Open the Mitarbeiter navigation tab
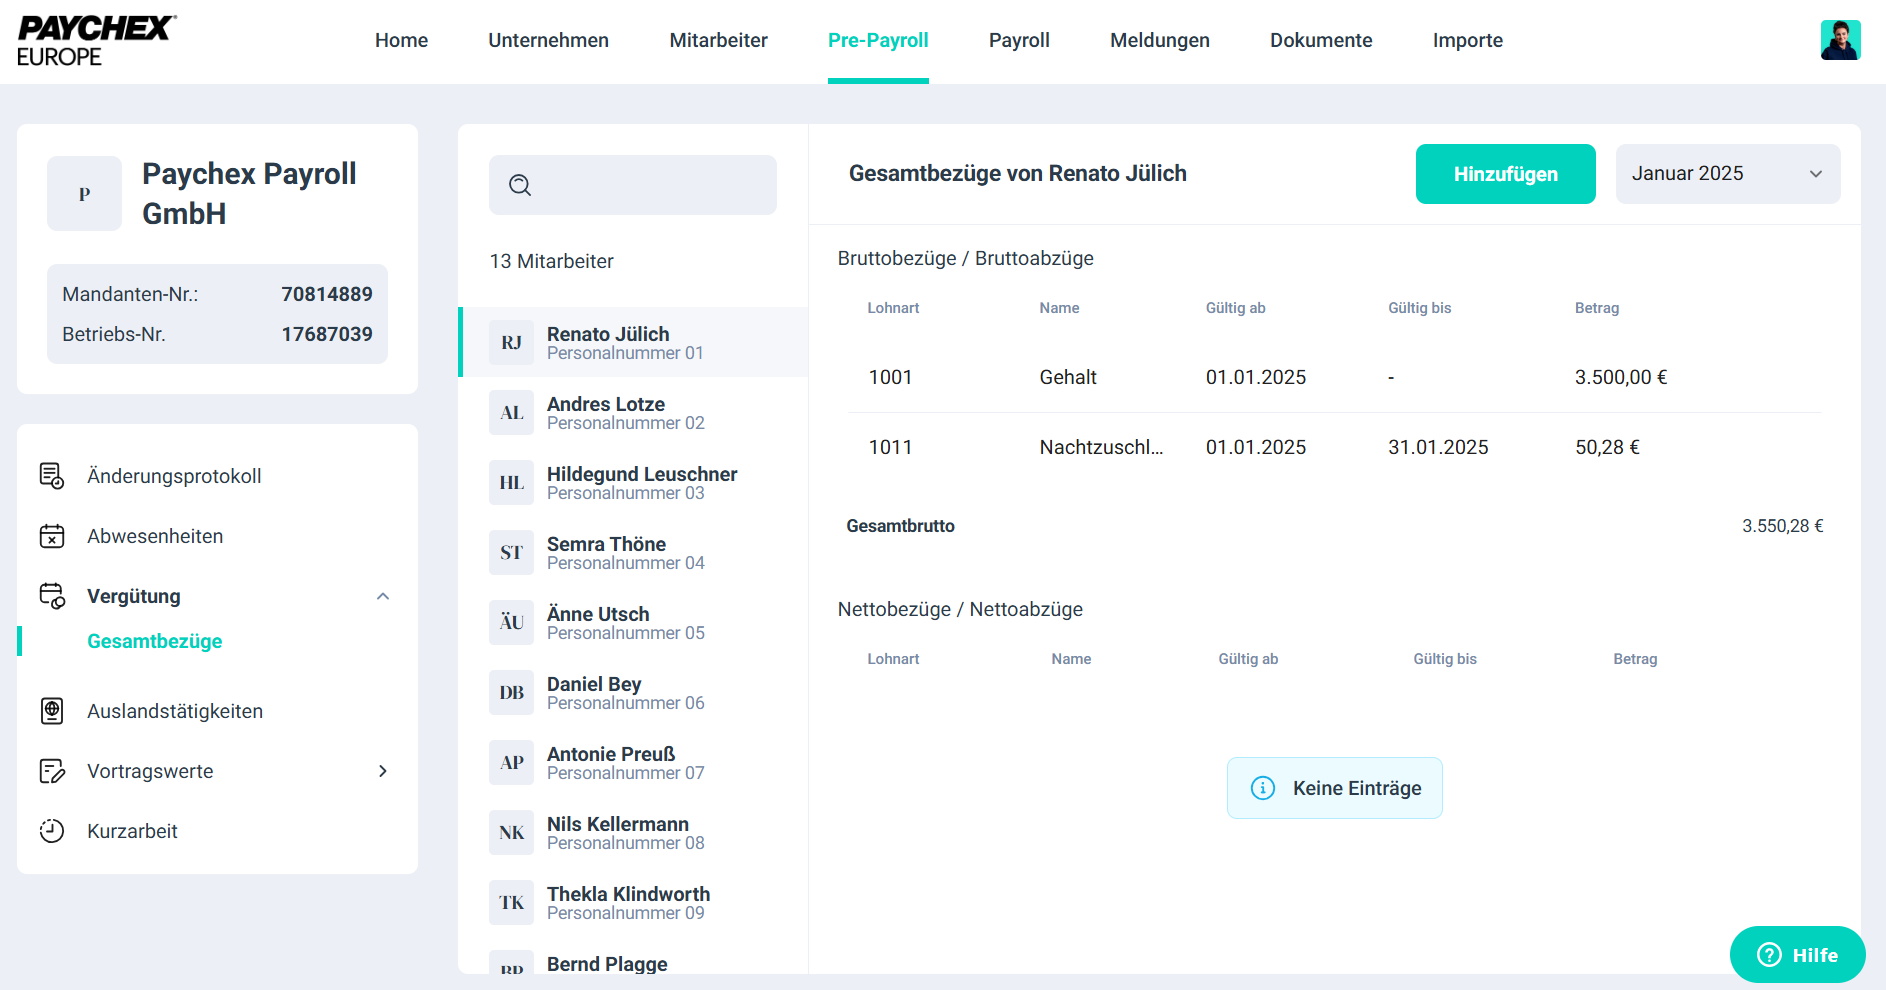The width and height of the screenshot is (1886, 990). (x=718, y=40)
